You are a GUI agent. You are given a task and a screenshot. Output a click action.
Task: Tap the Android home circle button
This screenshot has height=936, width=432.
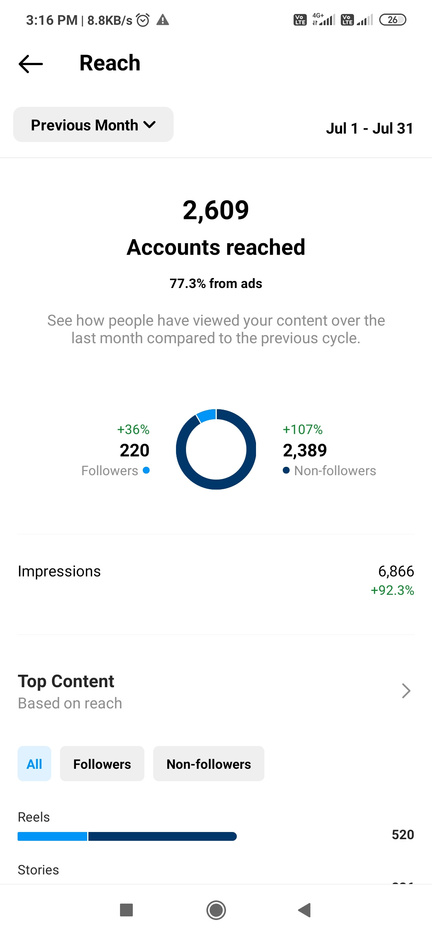coord(216,910)
